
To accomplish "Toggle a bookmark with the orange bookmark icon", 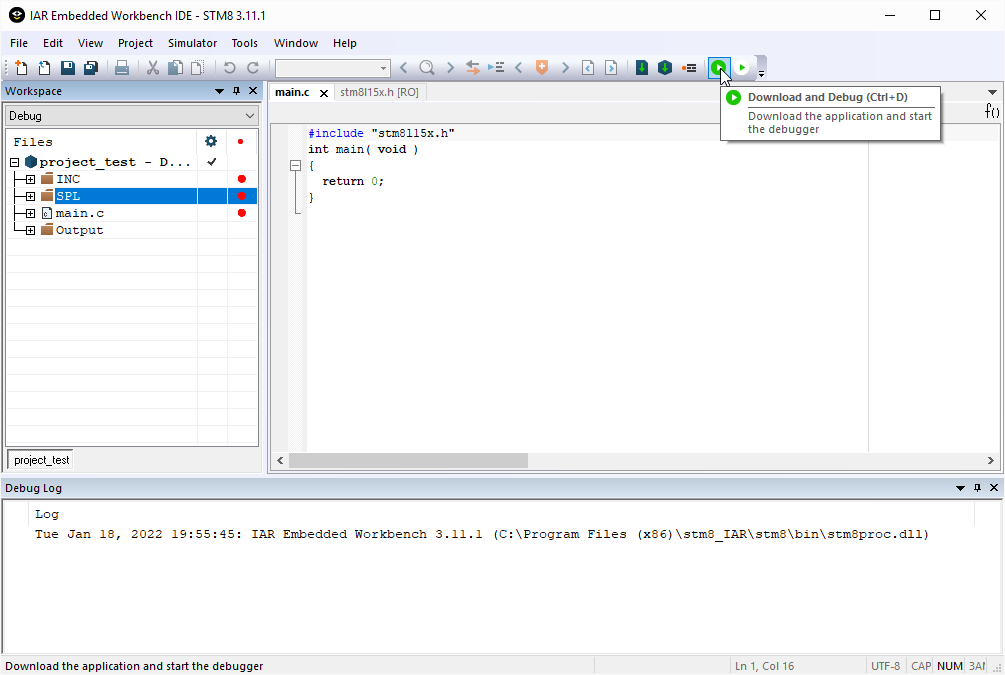I will click(542, 67).
